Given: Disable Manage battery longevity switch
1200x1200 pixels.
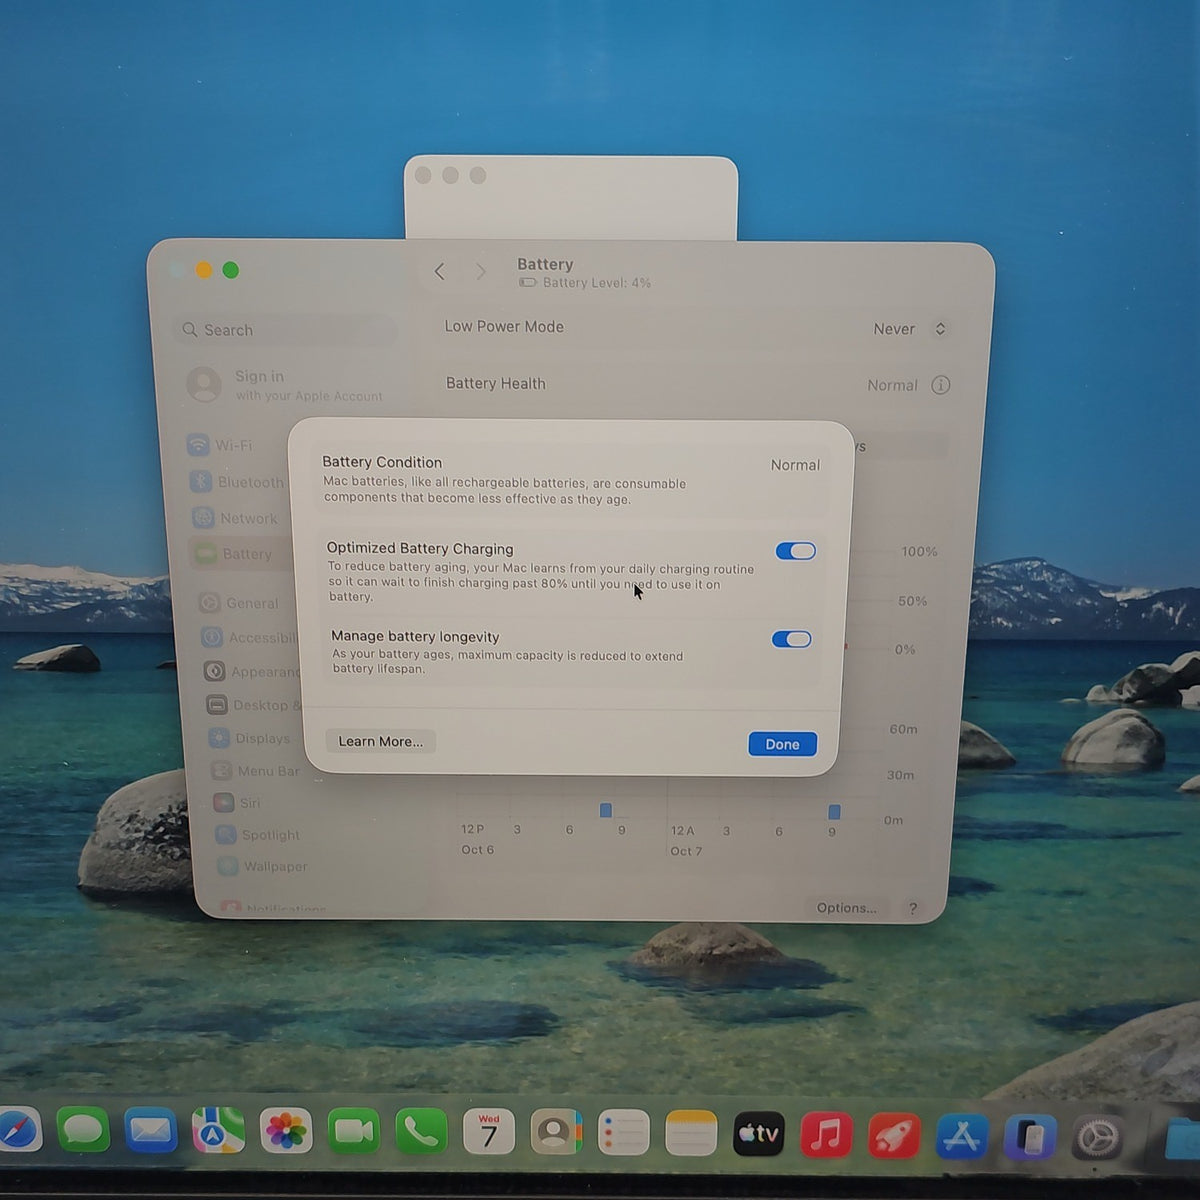Looking at the screenshot, I should (x=792, y=639).
